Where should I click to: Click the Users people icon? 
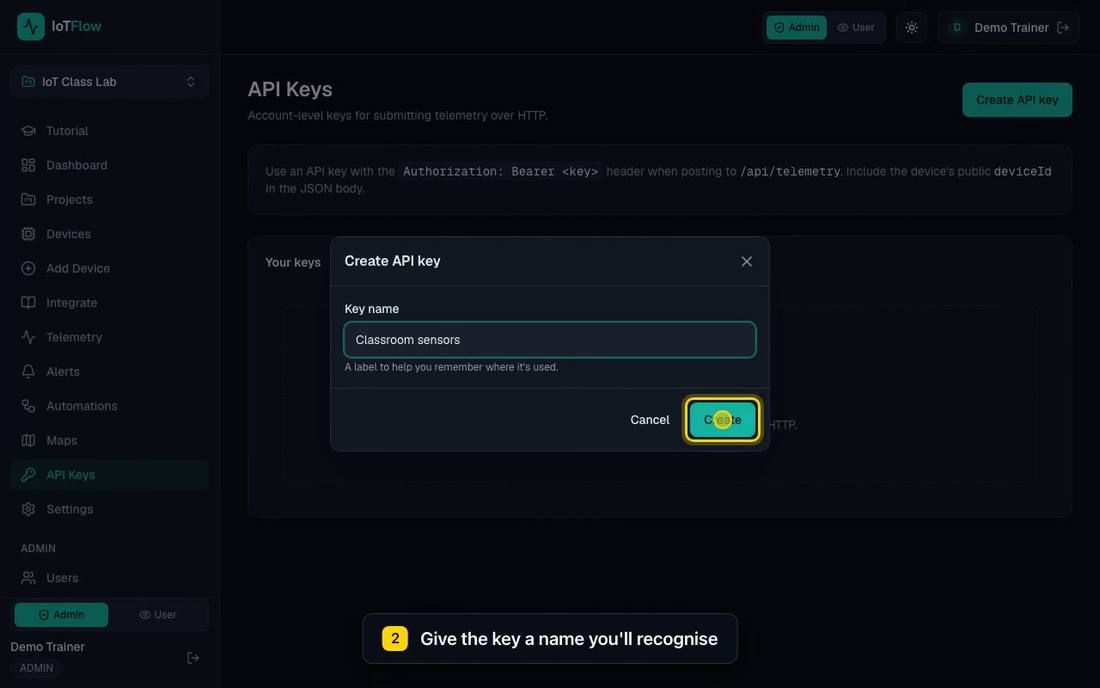point(28,578)
